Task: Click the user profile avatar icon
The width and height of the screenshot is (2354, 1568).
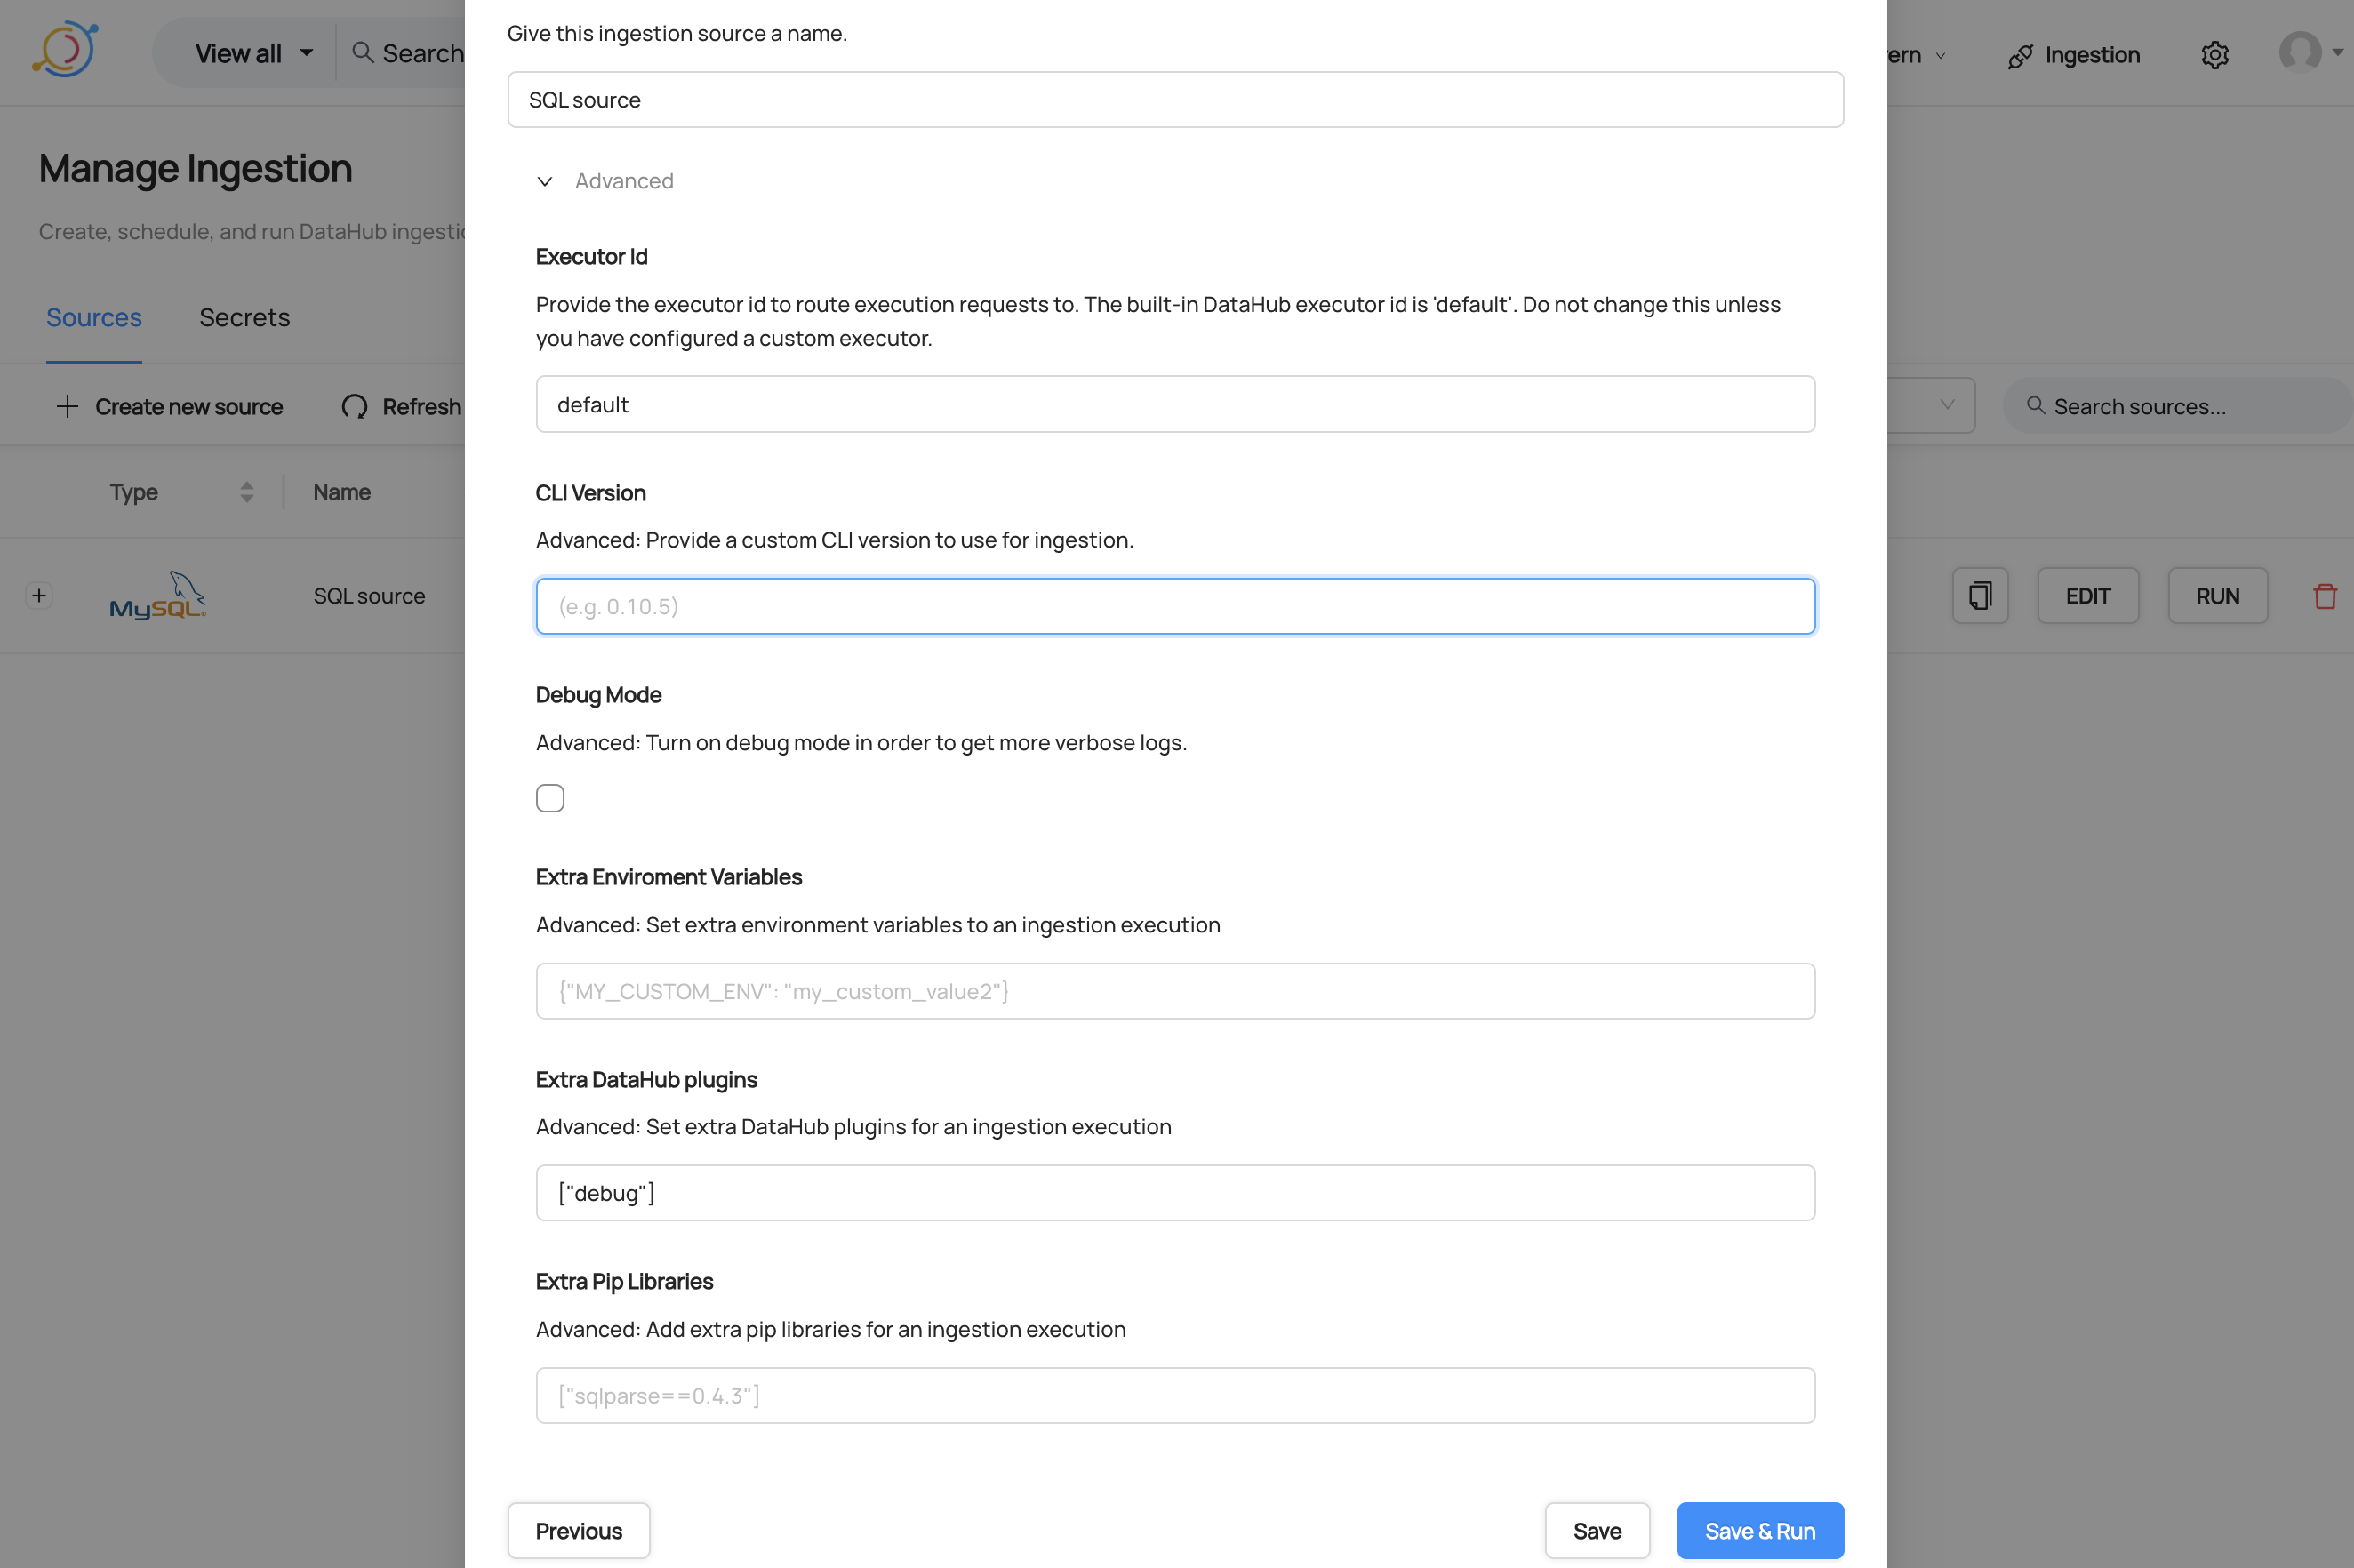Action: [2299, 52]
